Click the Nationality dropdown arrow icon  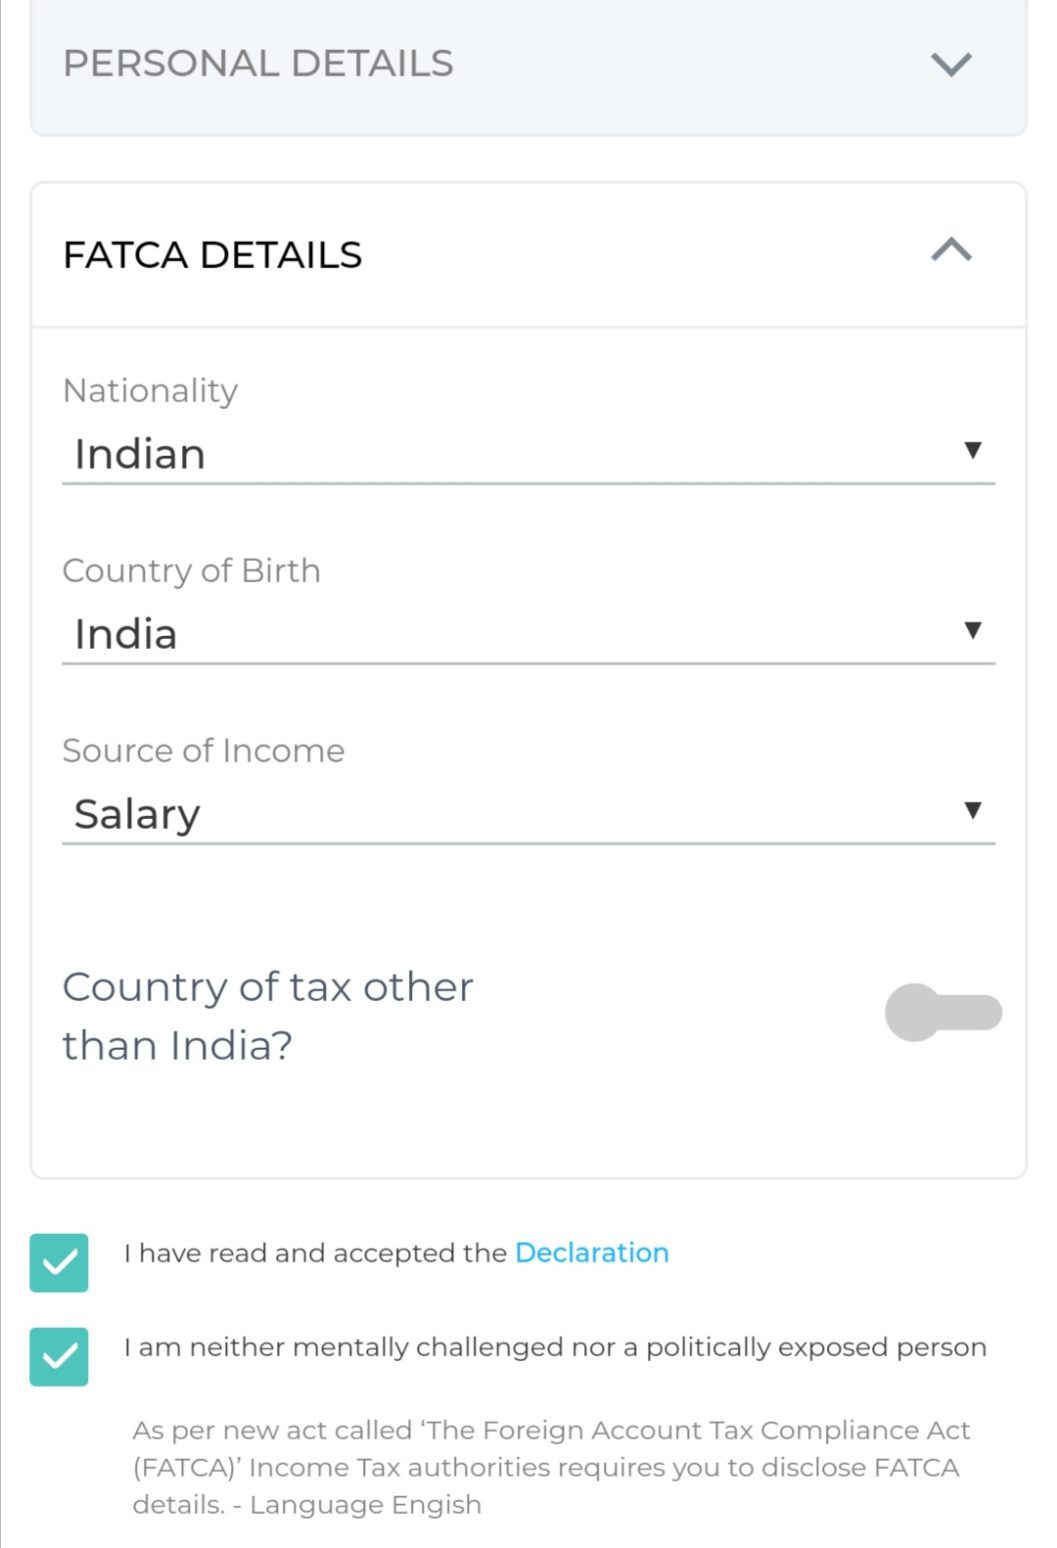(x=972, y=450)
